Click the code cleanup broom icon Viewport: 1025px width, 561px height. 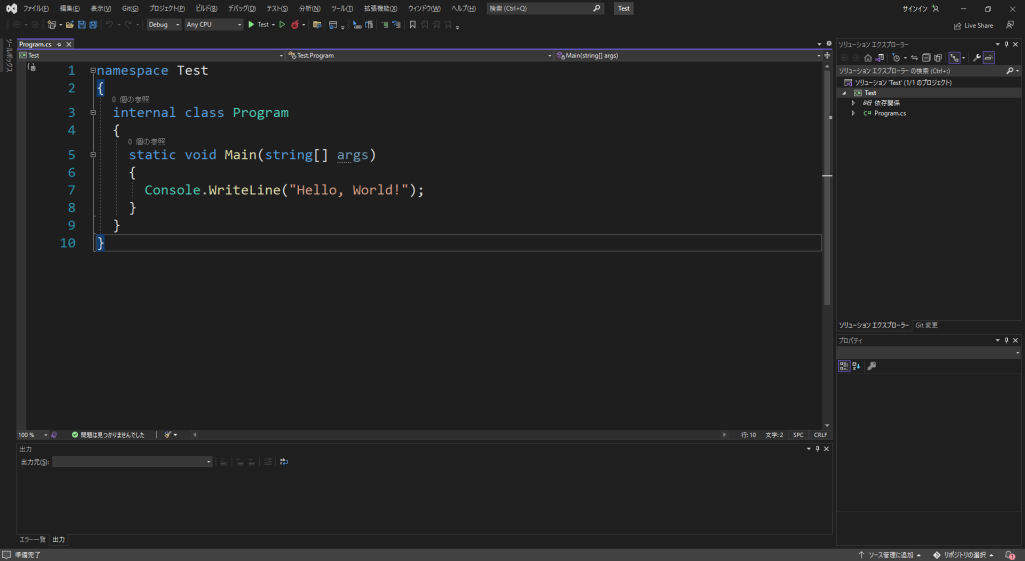(168, 435)
